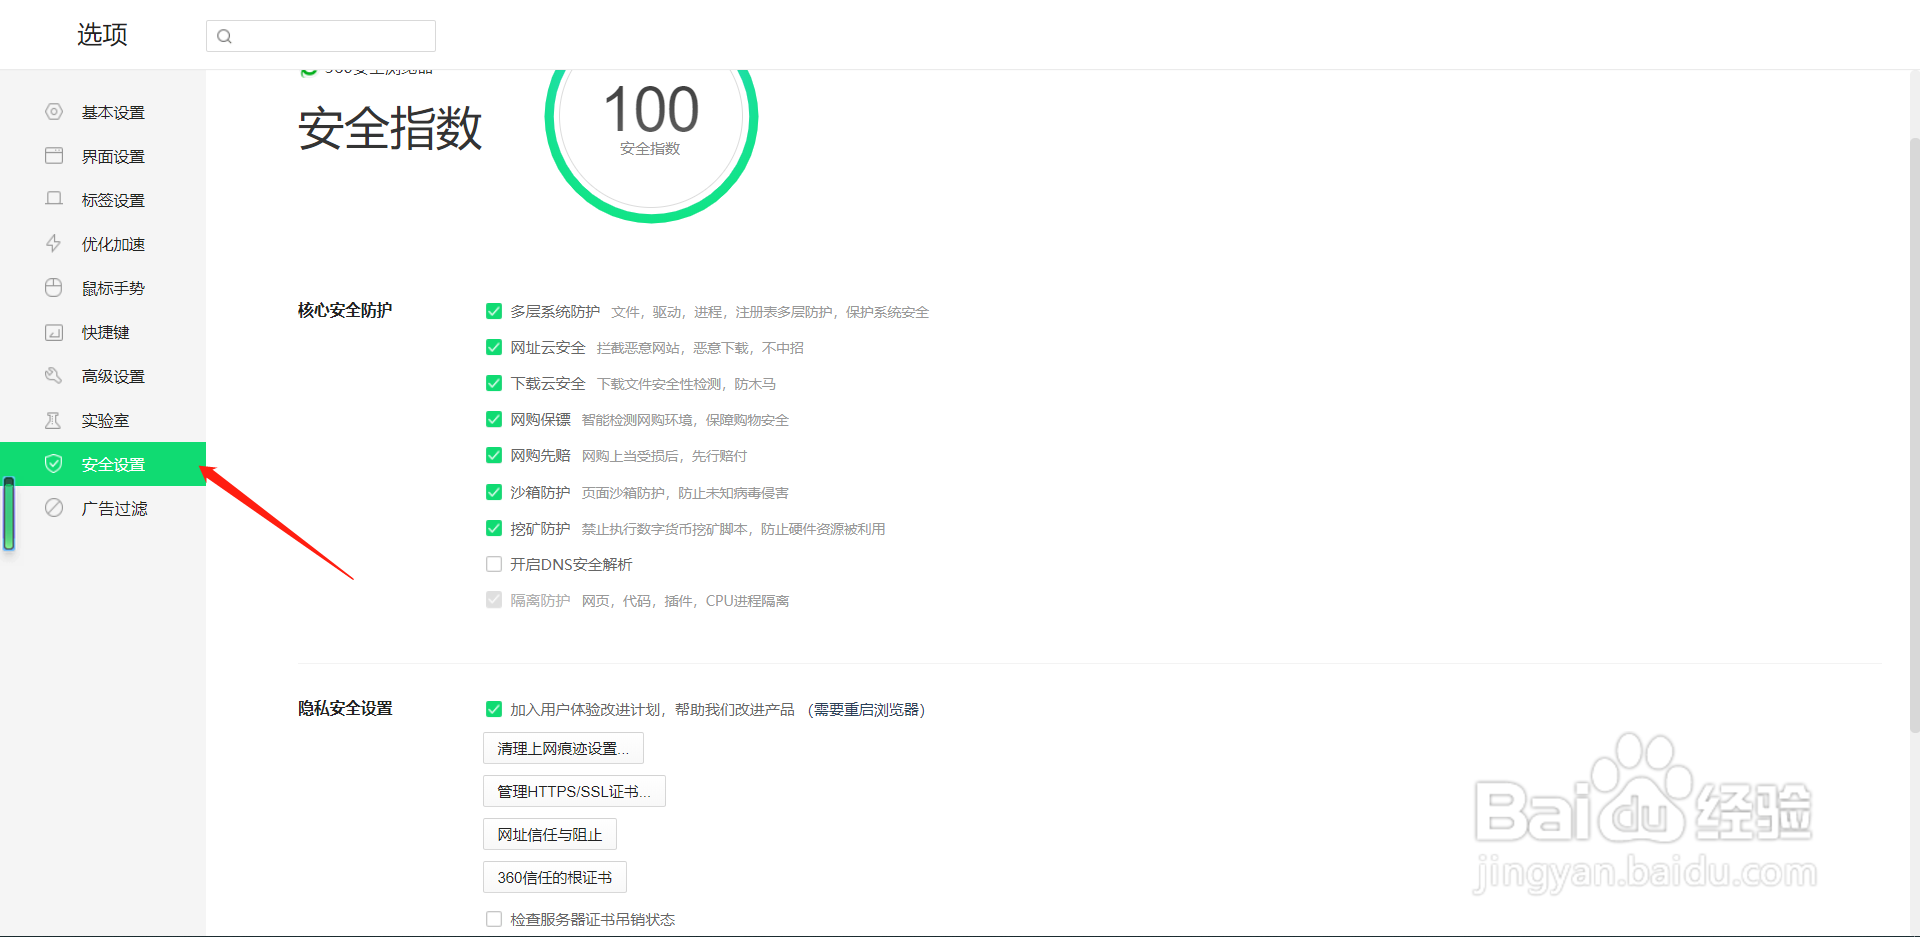The width and height of the screenshot is (1920, 937).
Task: Uncheck 加入用户体验改进计划 checkbox
Action: pyautogui.click(x=494, y=709)
